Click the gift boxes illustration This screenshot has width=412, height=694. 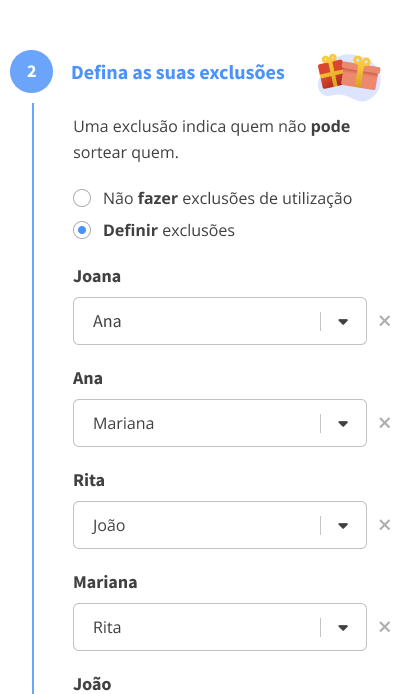point(349,77)
